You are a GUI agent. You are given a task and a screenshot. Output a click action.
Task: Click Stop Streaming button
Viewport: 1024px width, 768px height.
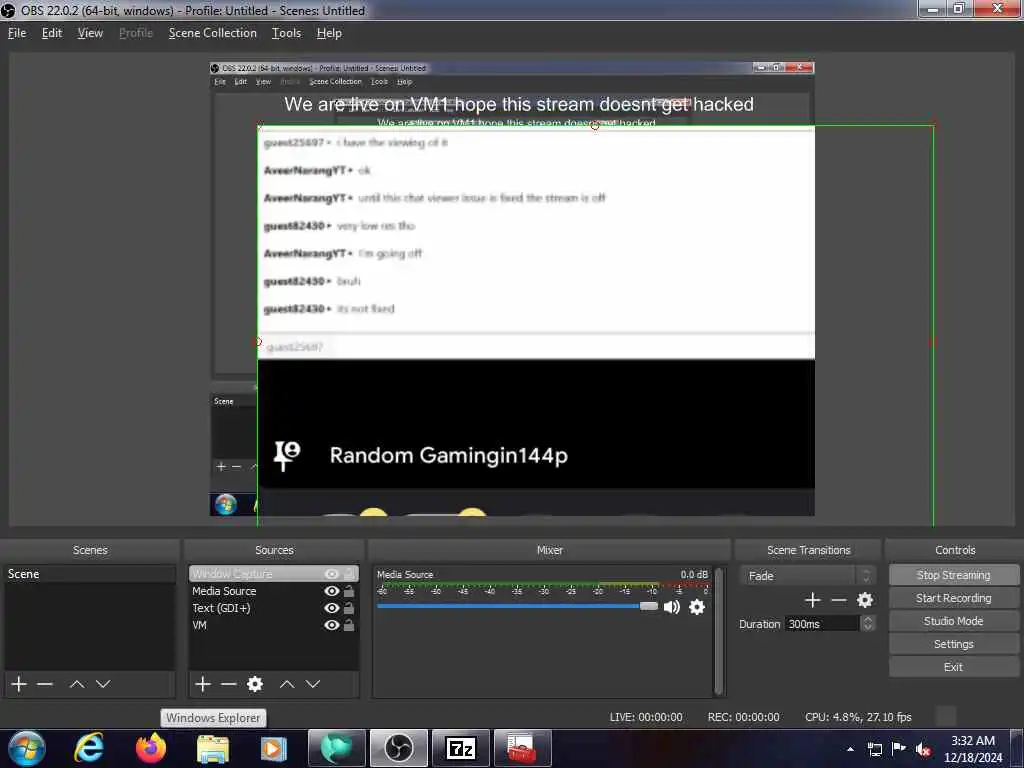tap(953, 575)
